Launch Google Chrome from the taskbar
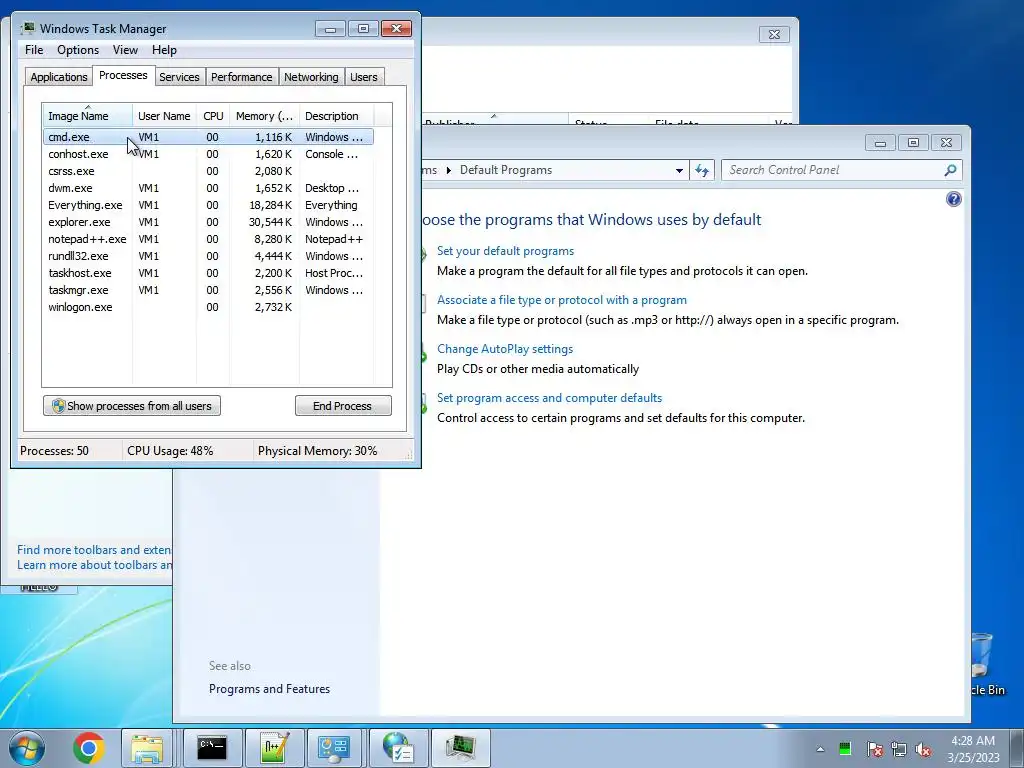 tap(89, 748)
